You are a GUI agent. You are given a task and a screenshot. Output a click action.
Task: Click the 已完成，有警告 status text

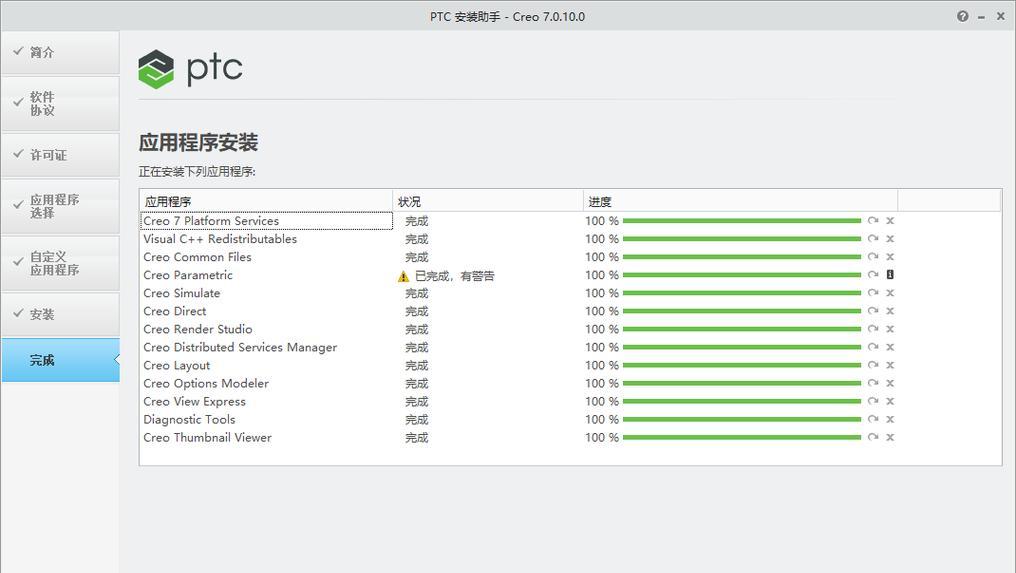[x=454, y=276]
